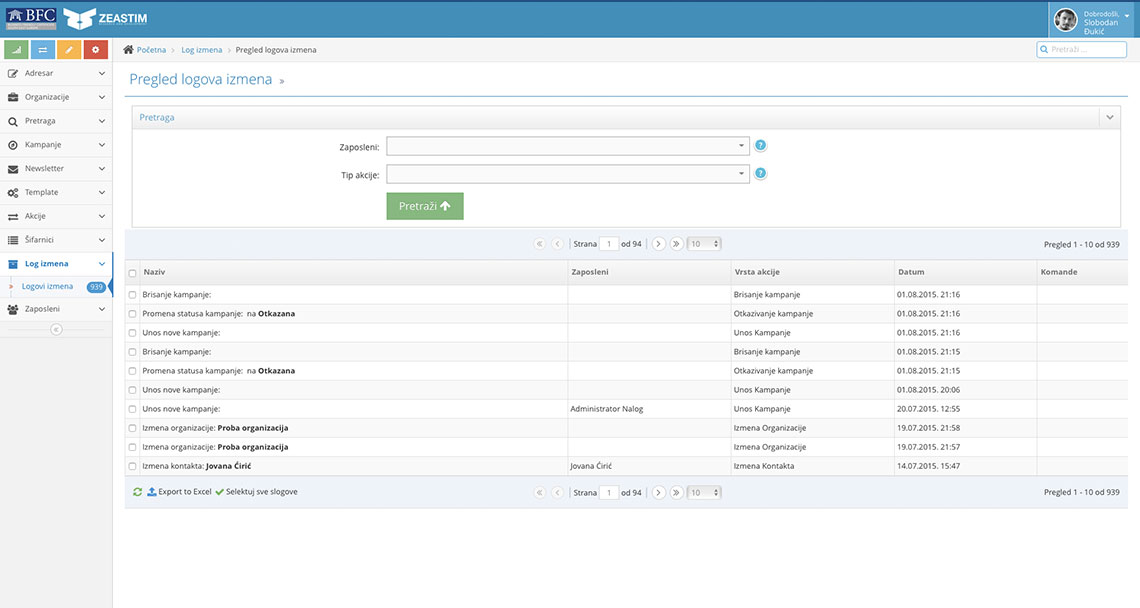Open top pager rows-per-page selector
Viewport: 1140px width, 608px height.
(x=705, y=244)
